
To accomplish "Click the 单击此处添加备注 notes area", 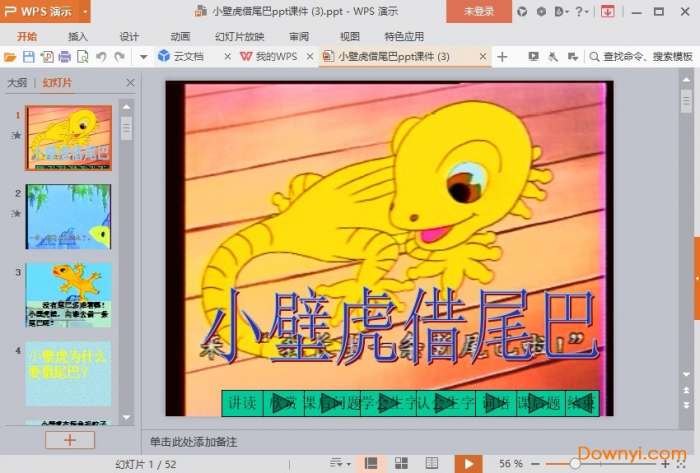I will pos(193,442).
